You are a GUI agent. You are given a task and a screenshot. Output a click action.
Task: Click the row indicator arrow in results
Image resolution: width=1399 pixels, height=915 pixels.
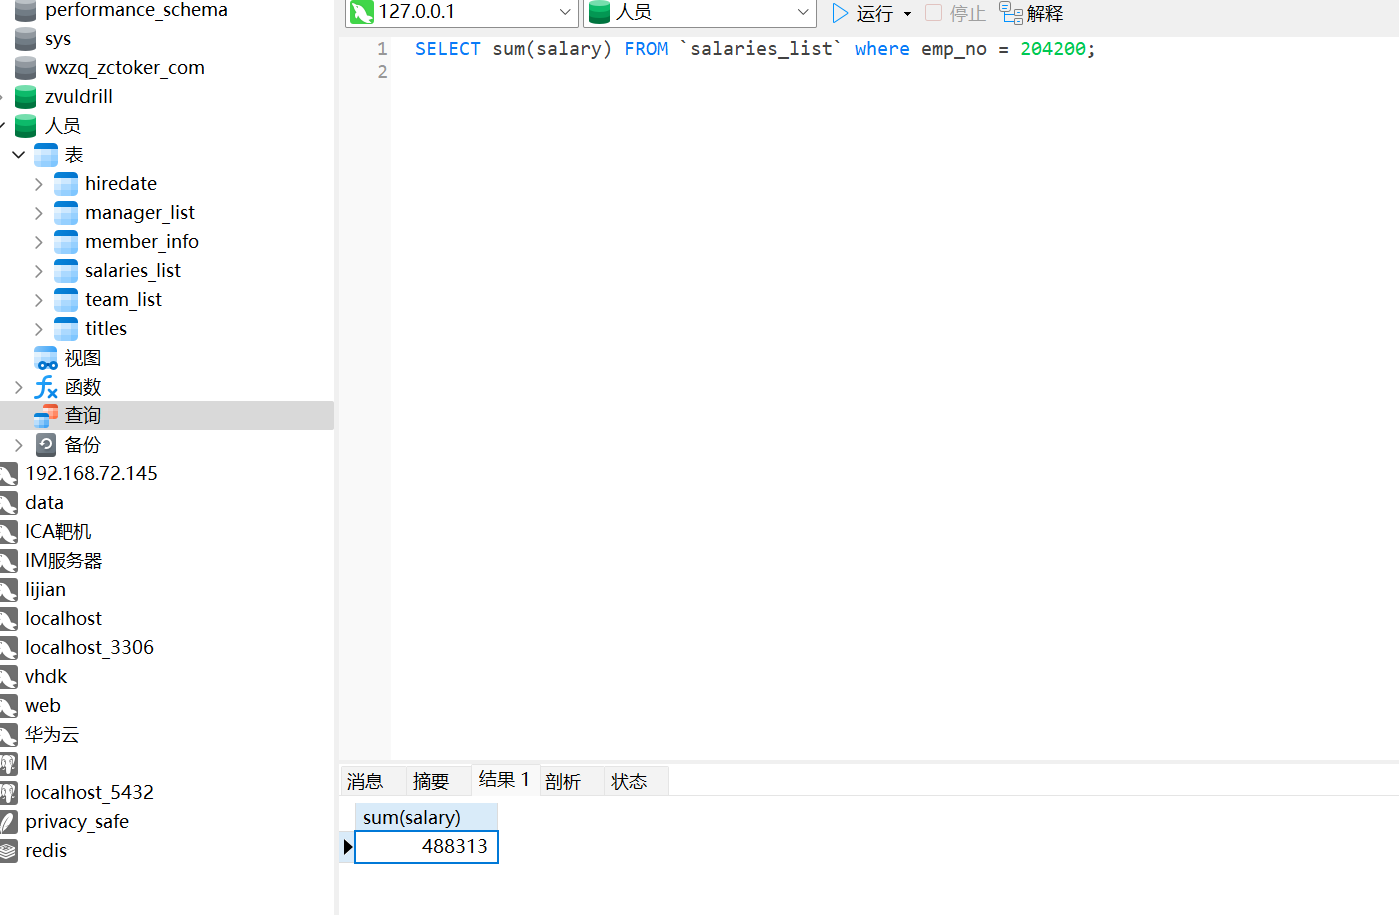coord(347,846)
